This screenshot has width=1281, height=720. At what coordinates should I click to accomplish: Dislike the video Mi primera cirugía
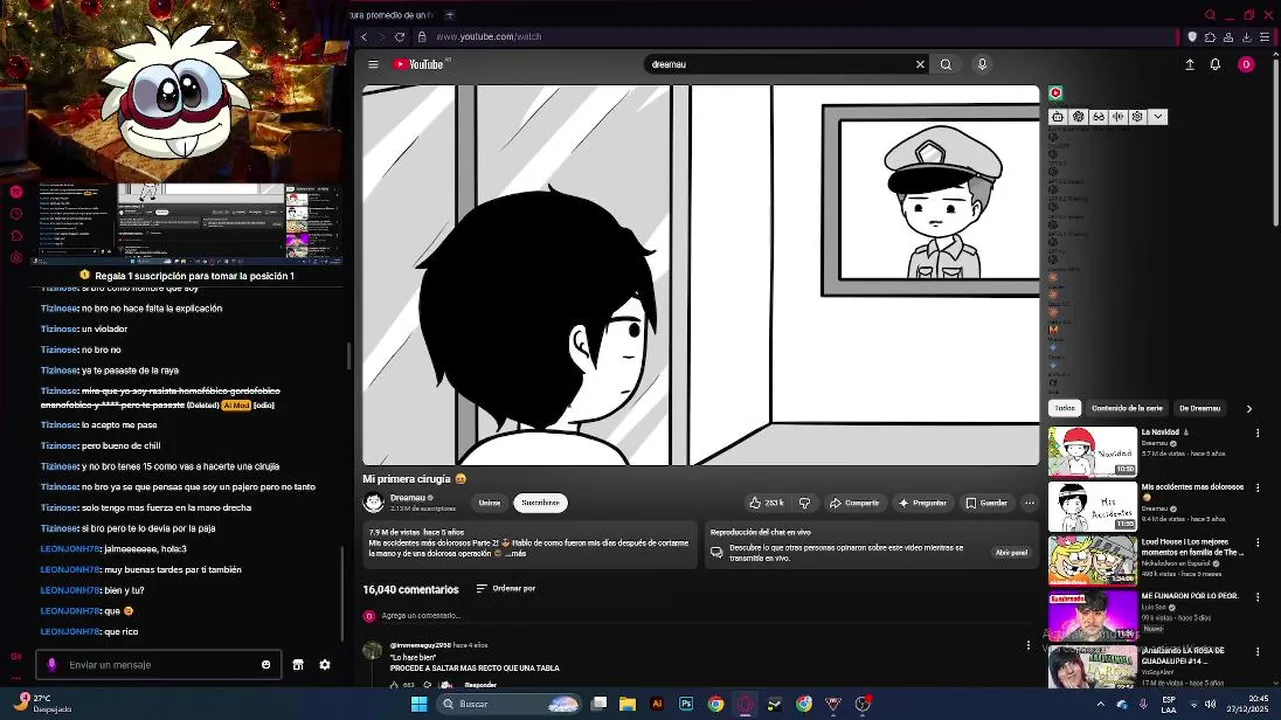tap(804, 503)
